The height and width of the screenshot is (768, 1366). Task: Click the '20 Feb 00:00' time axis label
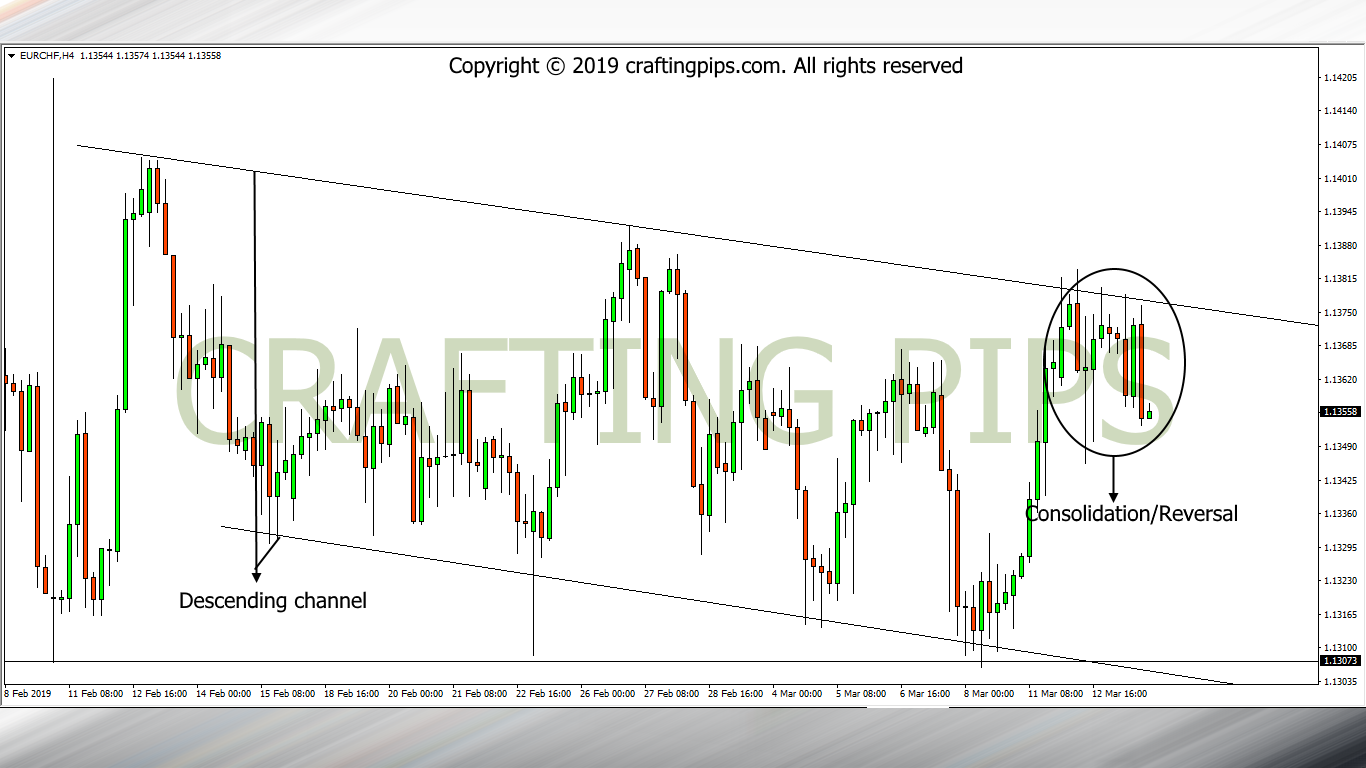416,693
